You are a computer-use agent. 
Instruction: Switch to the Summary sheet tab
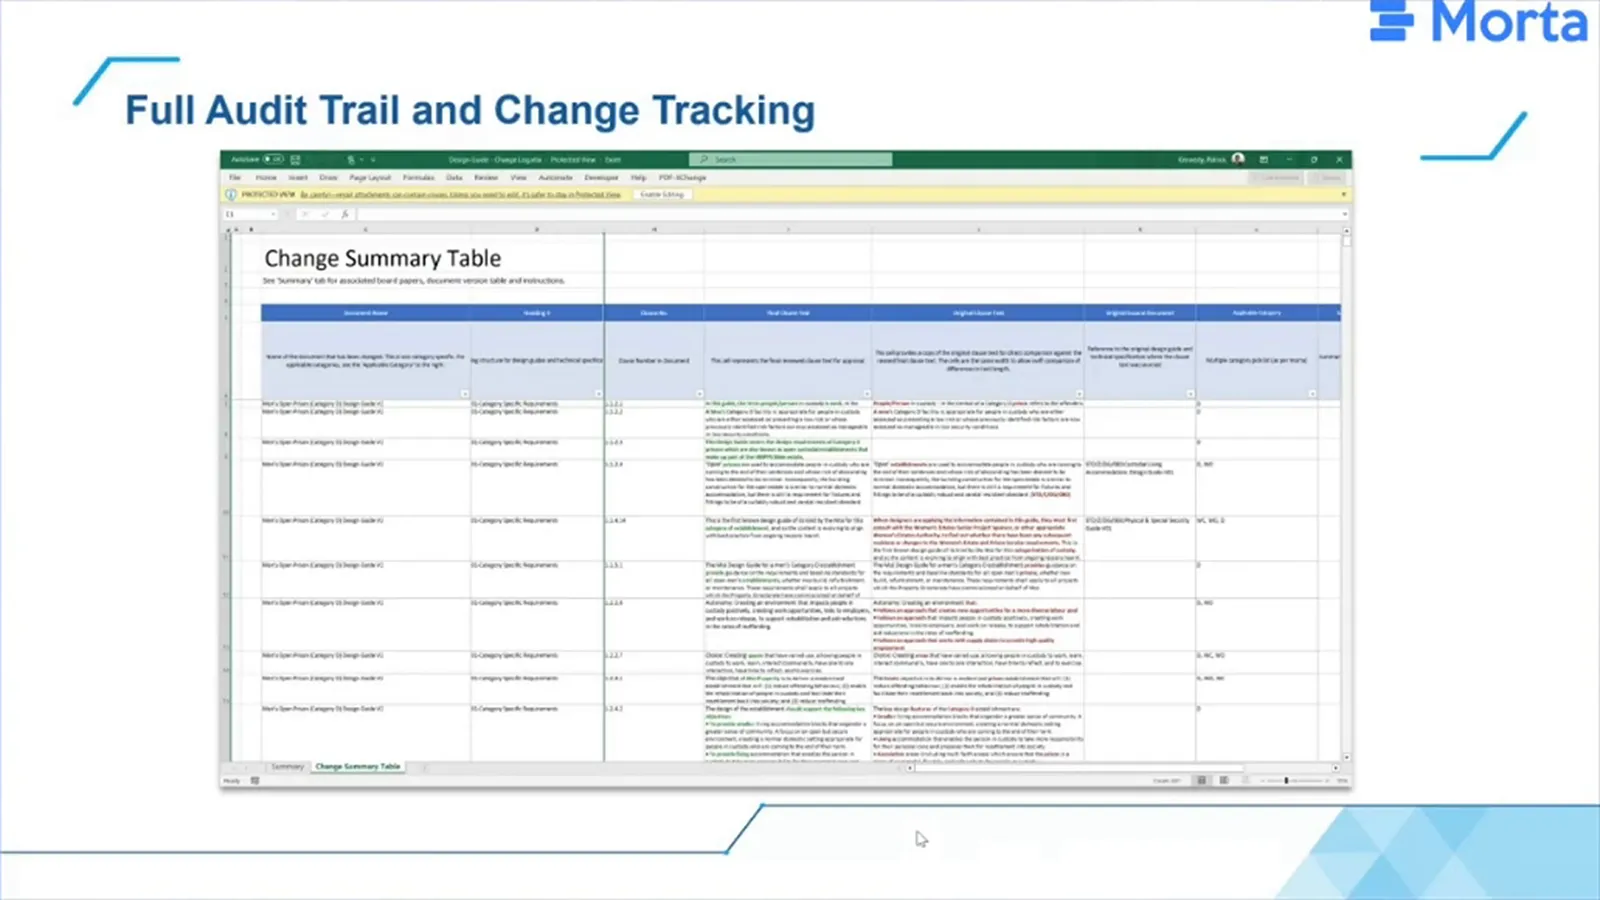287,766
